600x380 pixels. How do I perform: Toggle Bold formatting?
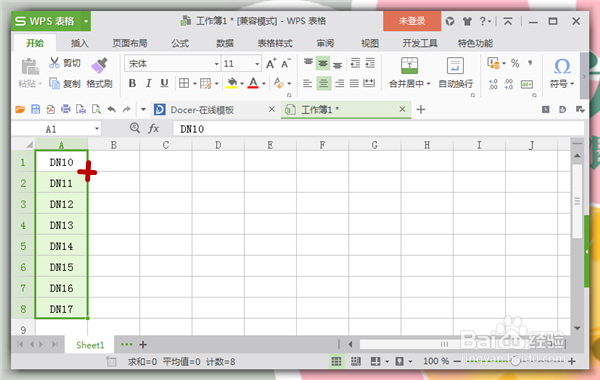132,83
